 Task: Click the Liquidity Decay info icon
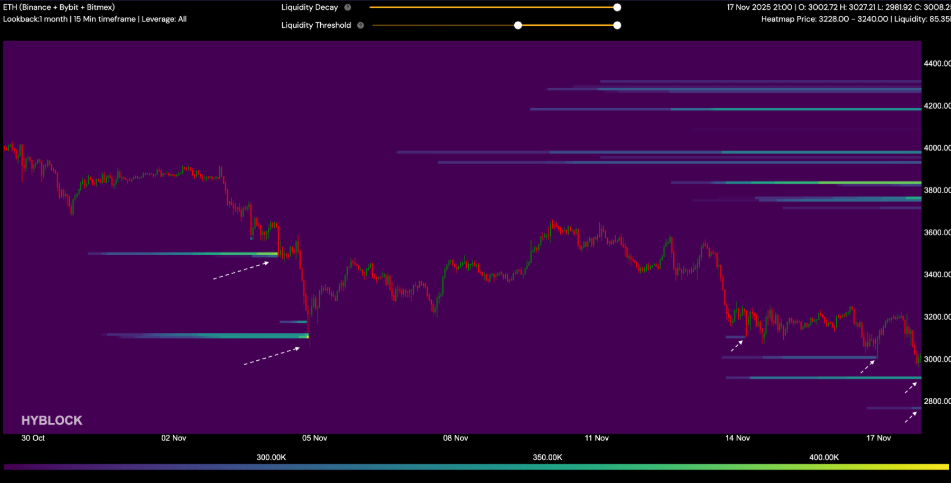pos(347,7)
